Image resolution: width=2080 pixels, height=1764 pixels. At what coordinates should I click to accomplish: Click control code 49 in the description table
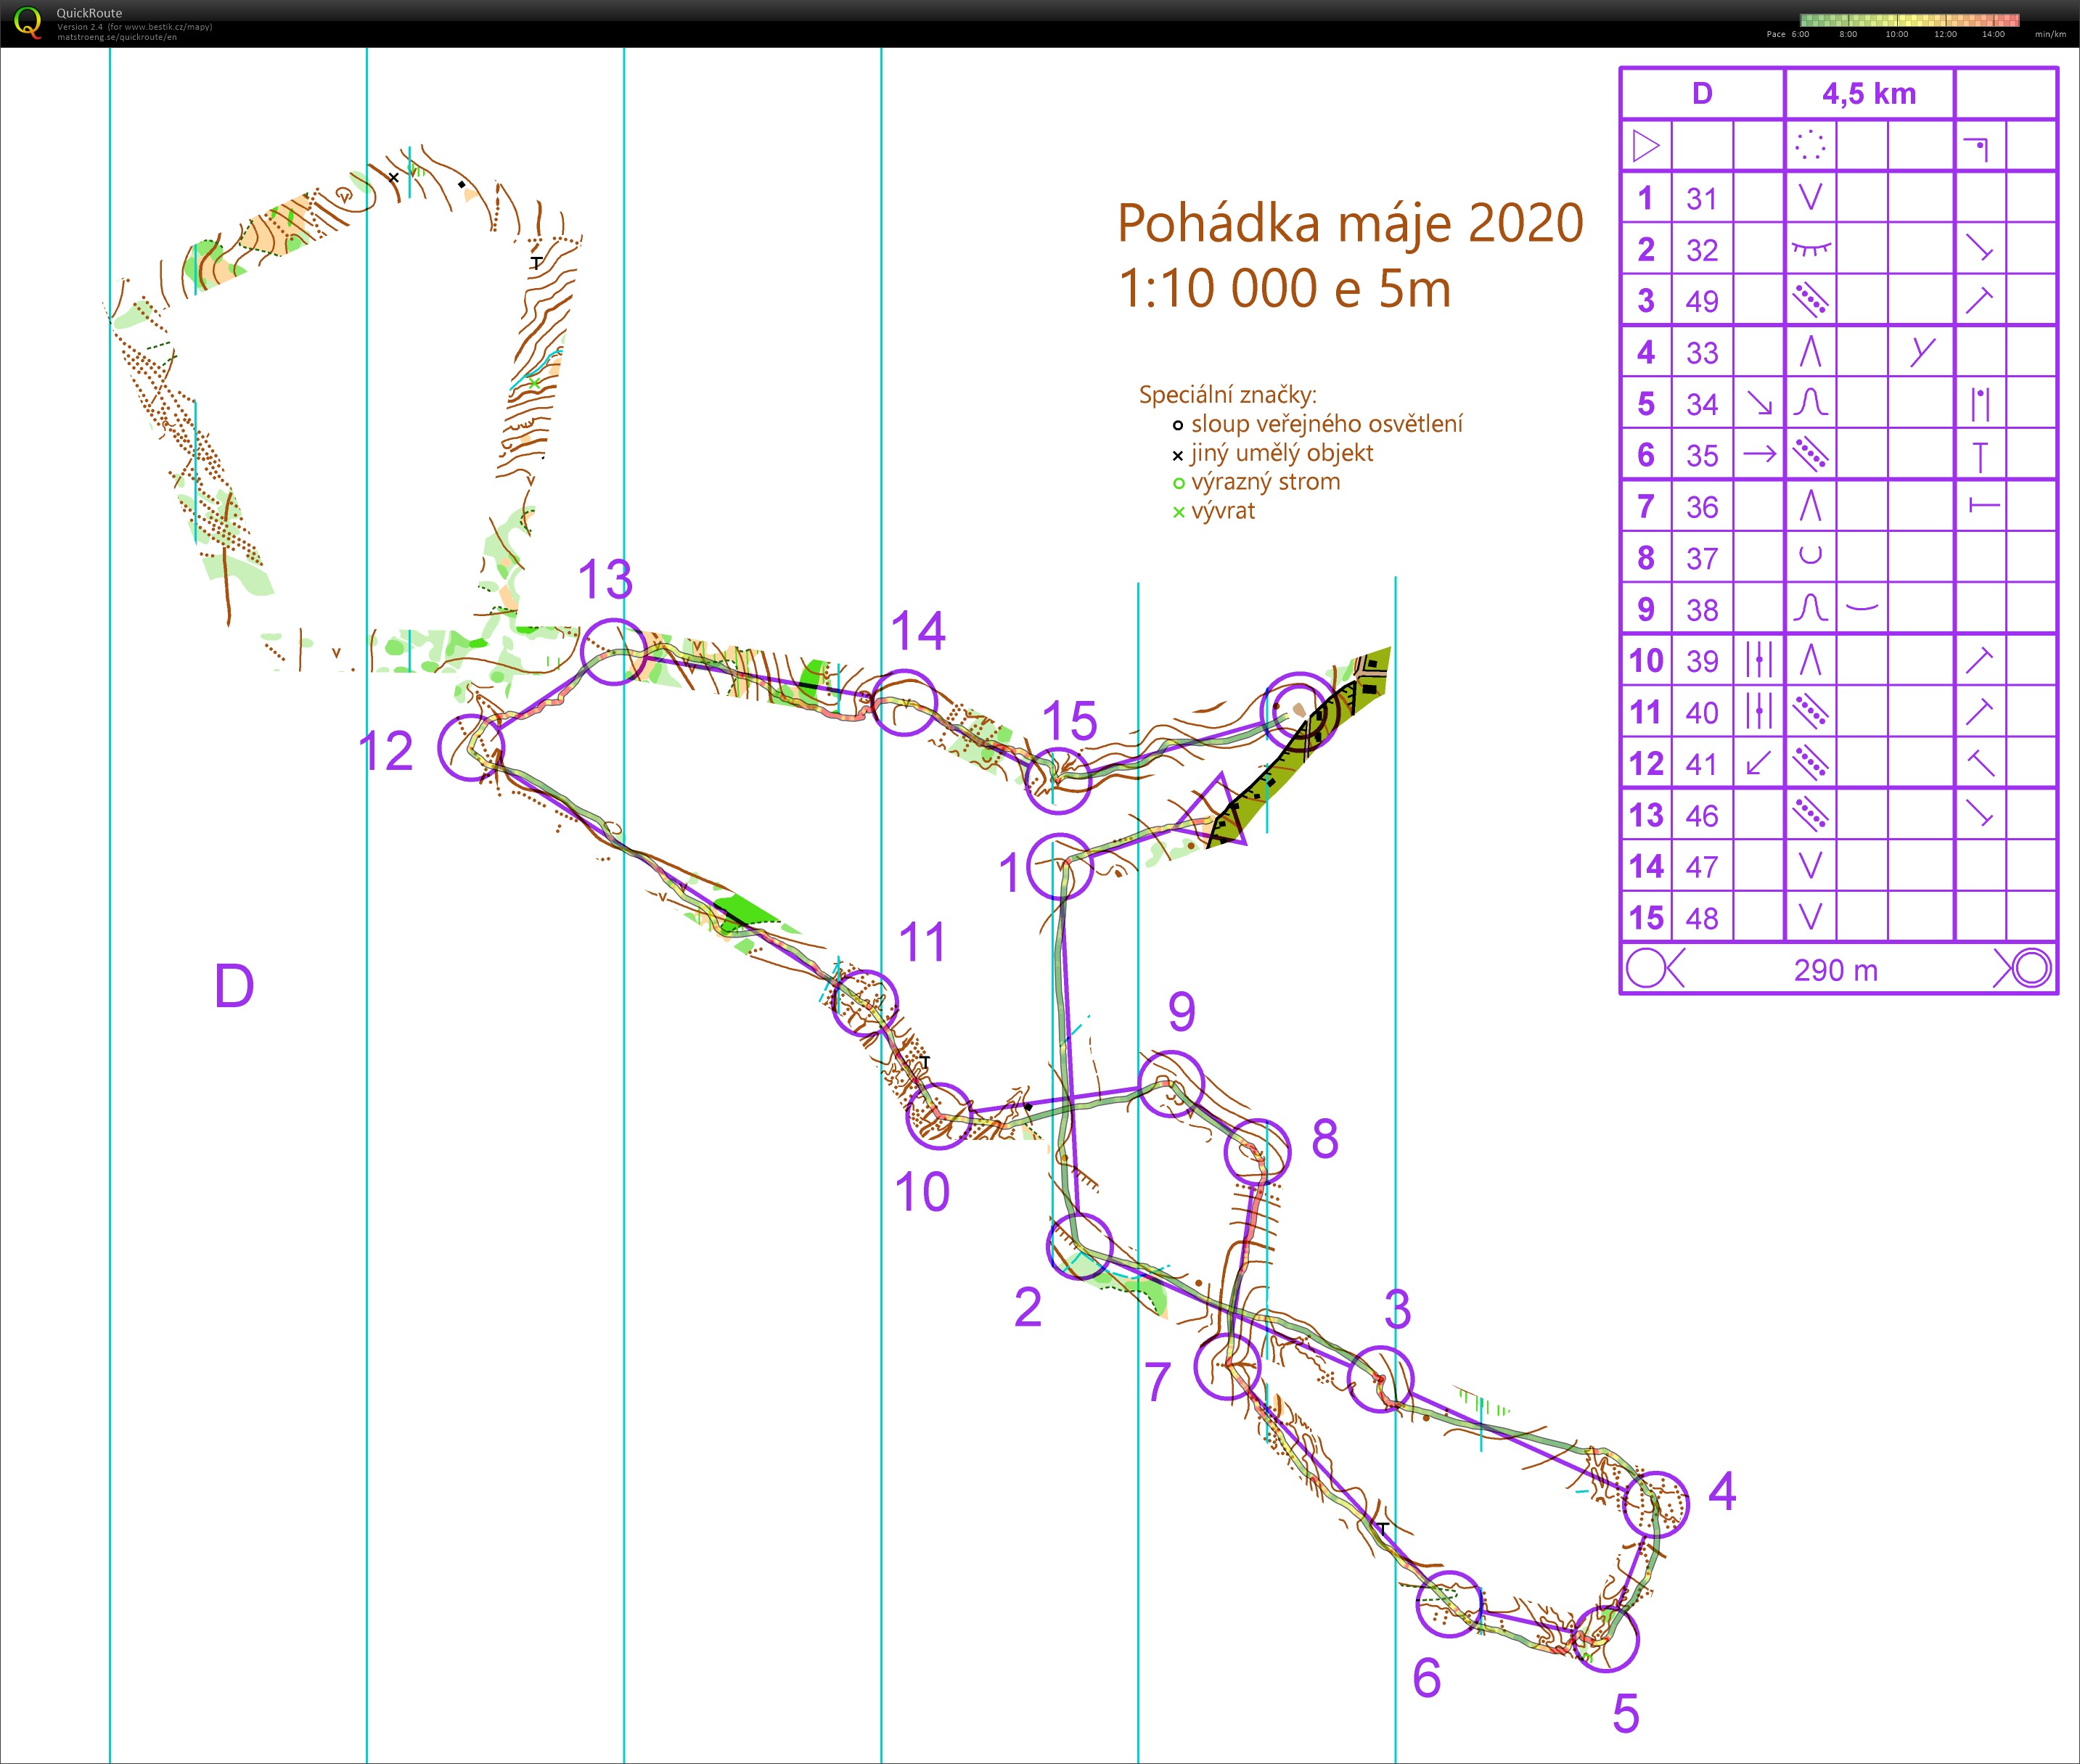click(x=1702, y=301)
